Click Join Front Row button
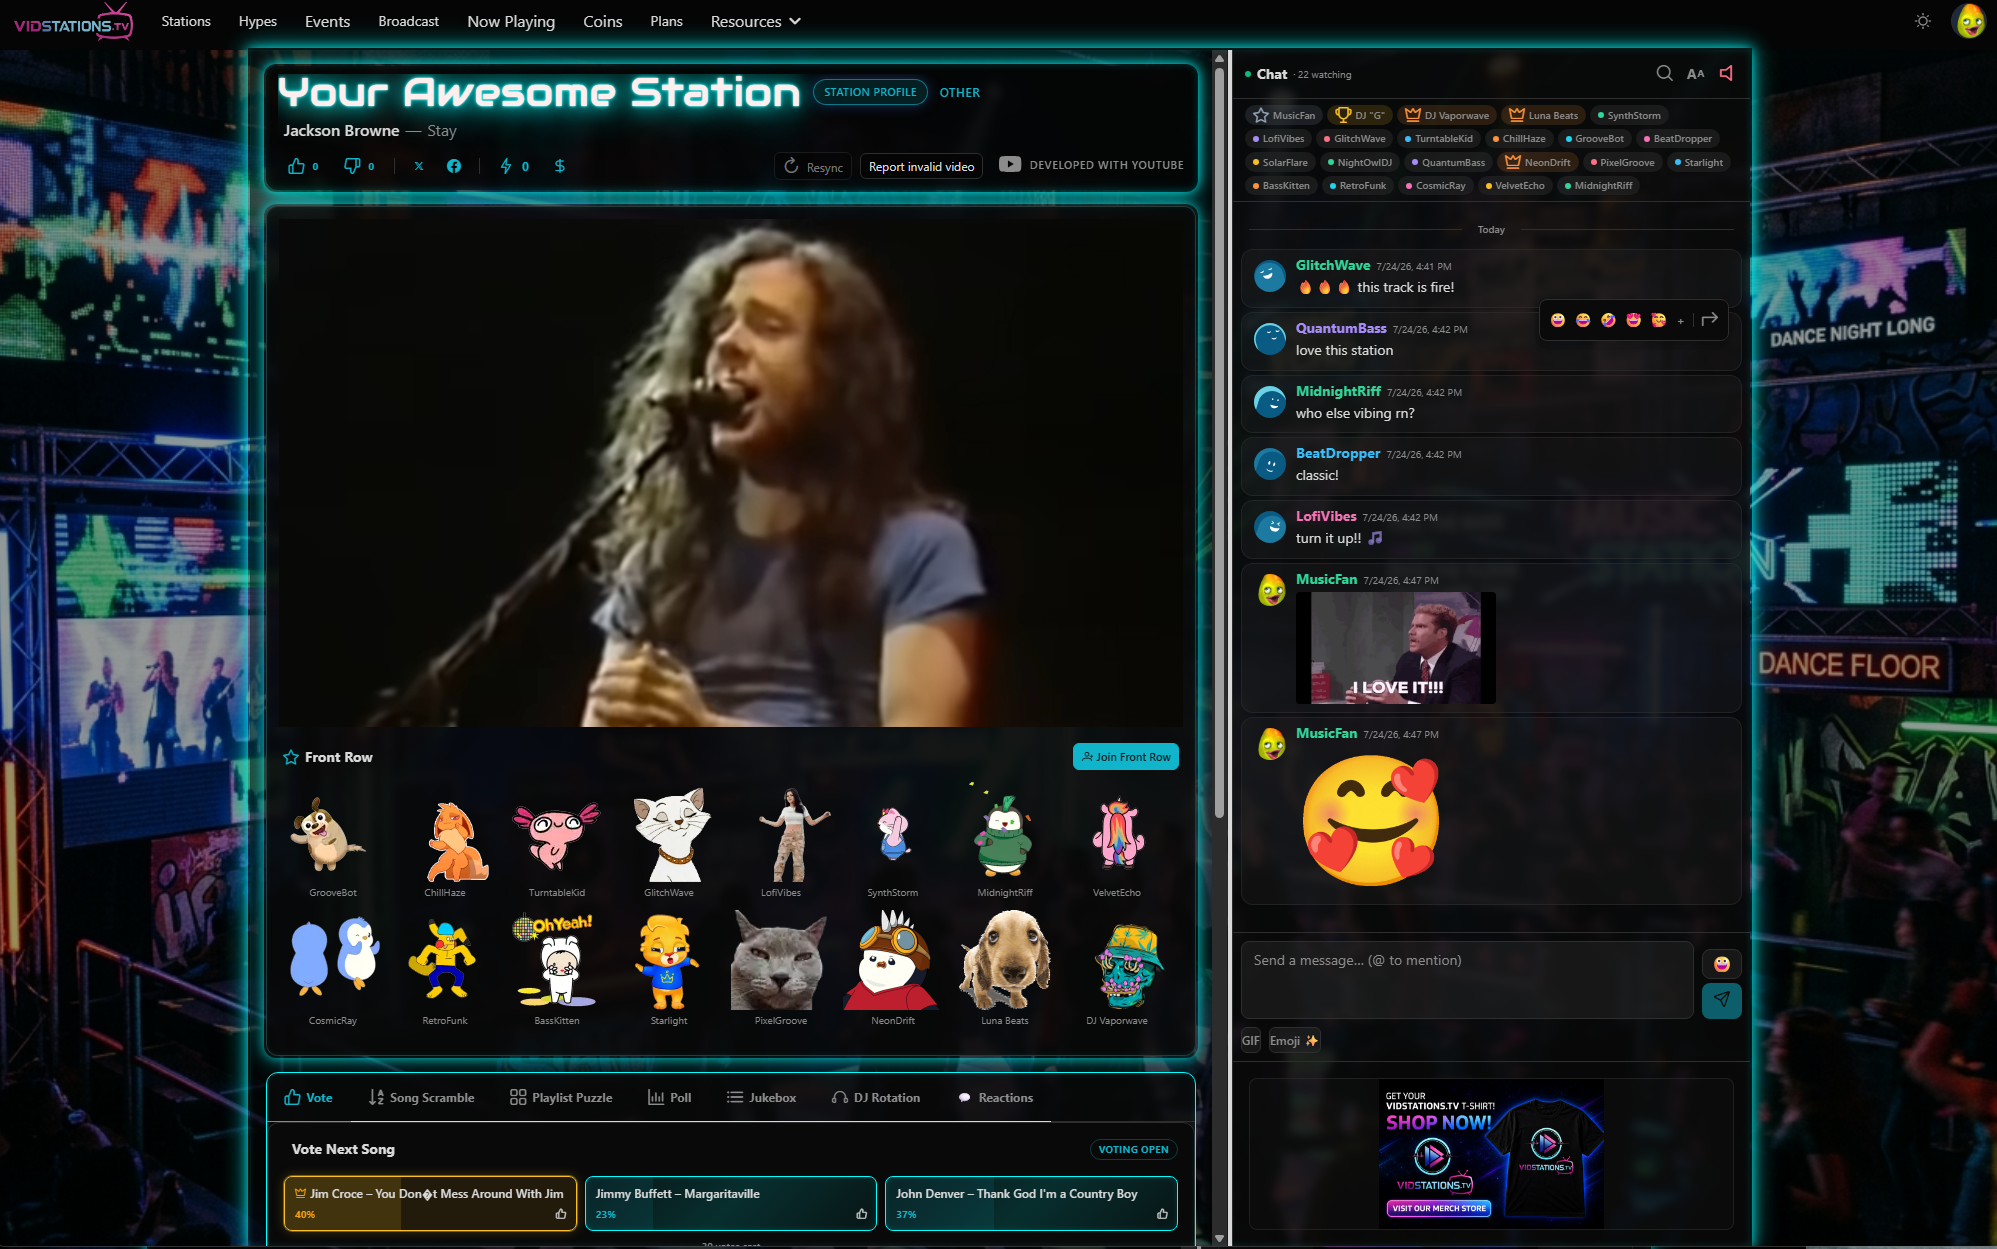Image resolution: width=1997 pixels, height=1249 pixels. (x=1125, y=757)
